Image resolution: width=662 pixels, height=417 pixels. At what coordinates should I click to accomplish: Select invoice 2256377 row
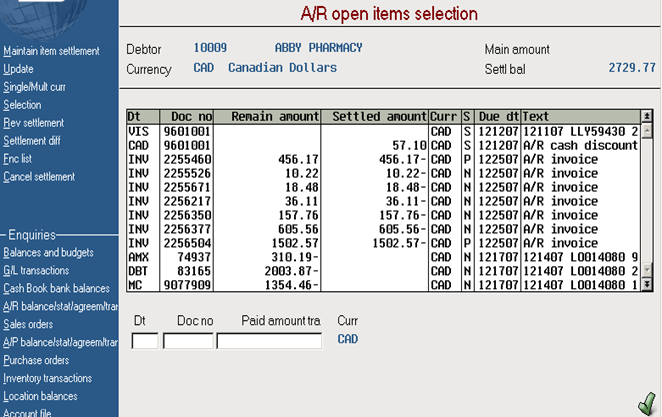(x=383, y=229)
